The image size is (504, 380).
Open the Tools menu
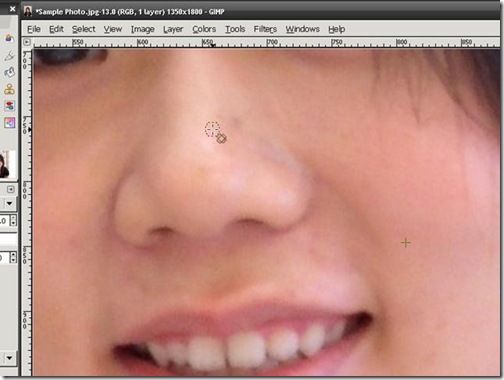[x=235, y=29]
